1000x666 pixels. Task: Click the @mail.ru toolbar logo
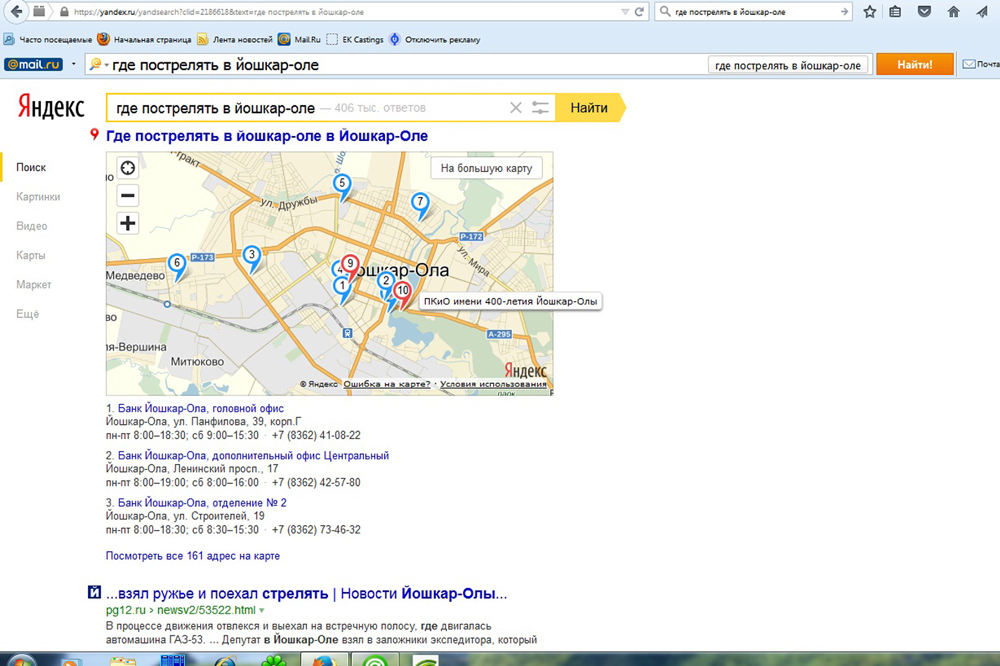[33, 64]
